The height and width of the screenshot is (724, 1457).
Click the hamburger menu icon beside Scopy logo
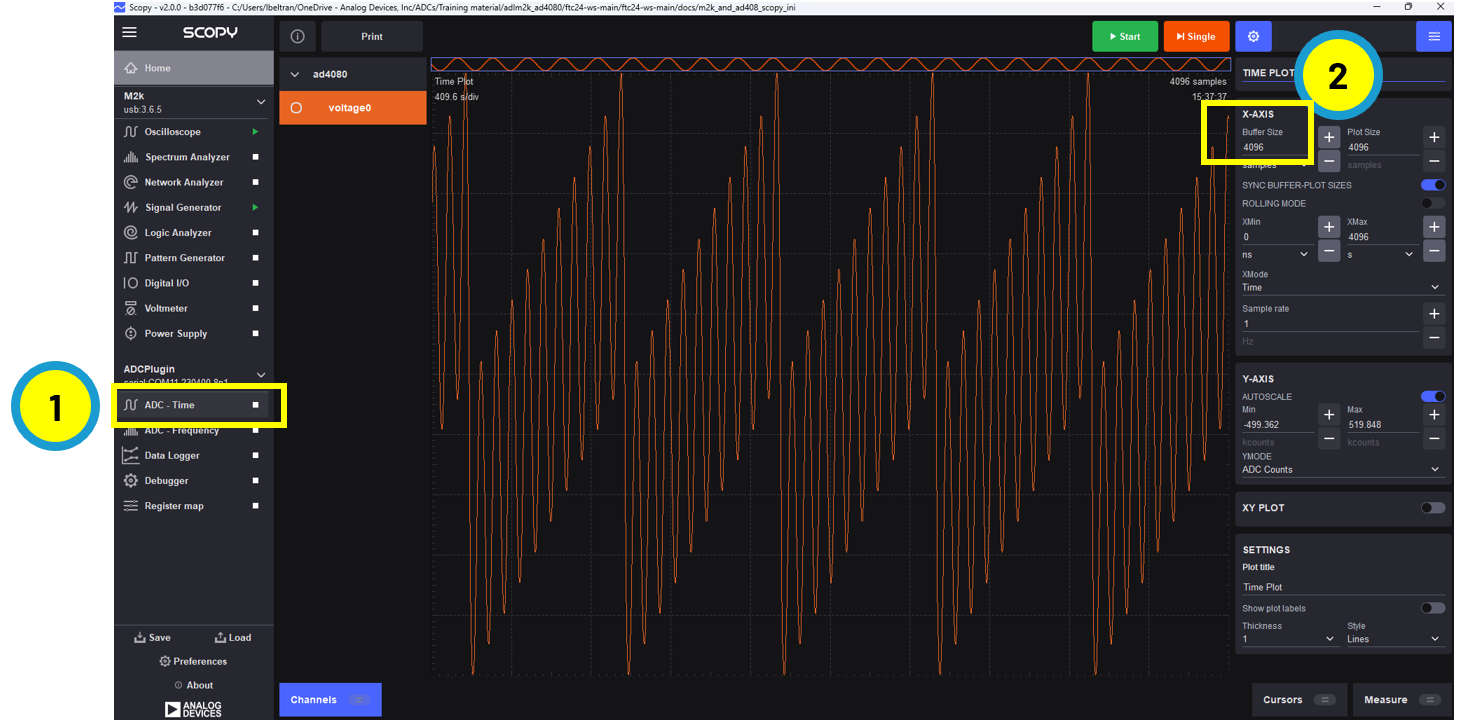point(129,32)
